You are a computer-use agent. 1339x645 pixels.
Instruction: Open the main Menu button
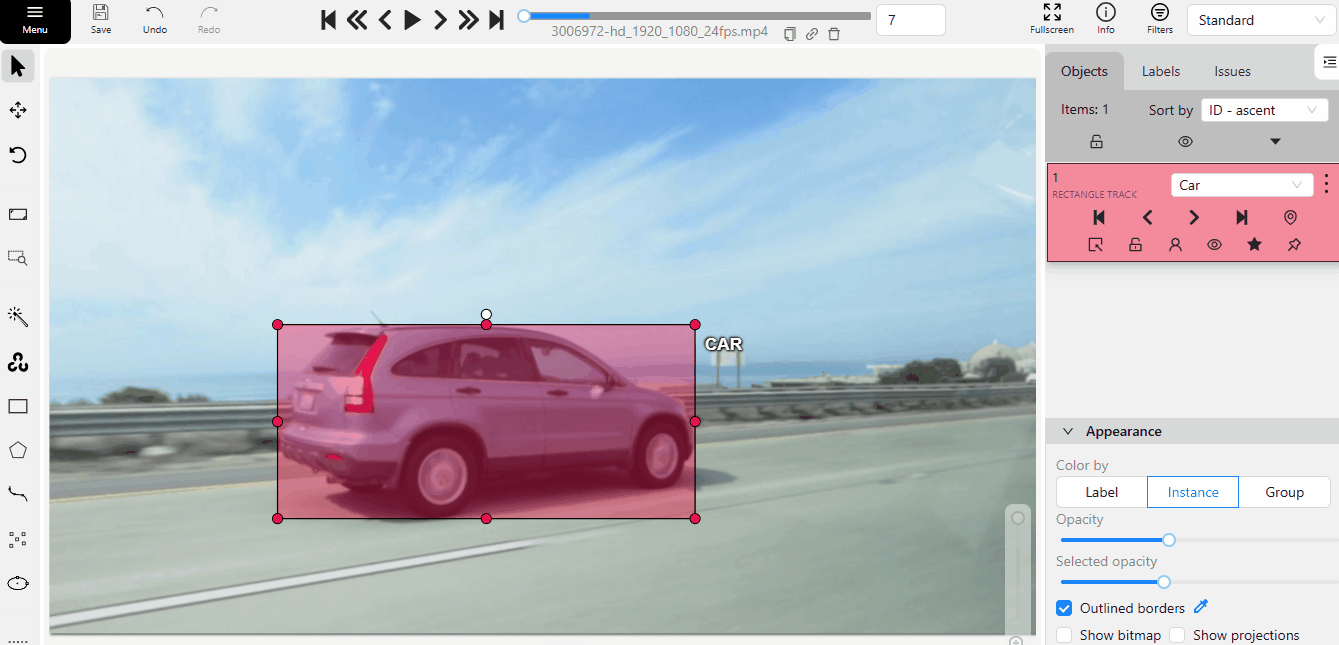click(x=35, y=21)
